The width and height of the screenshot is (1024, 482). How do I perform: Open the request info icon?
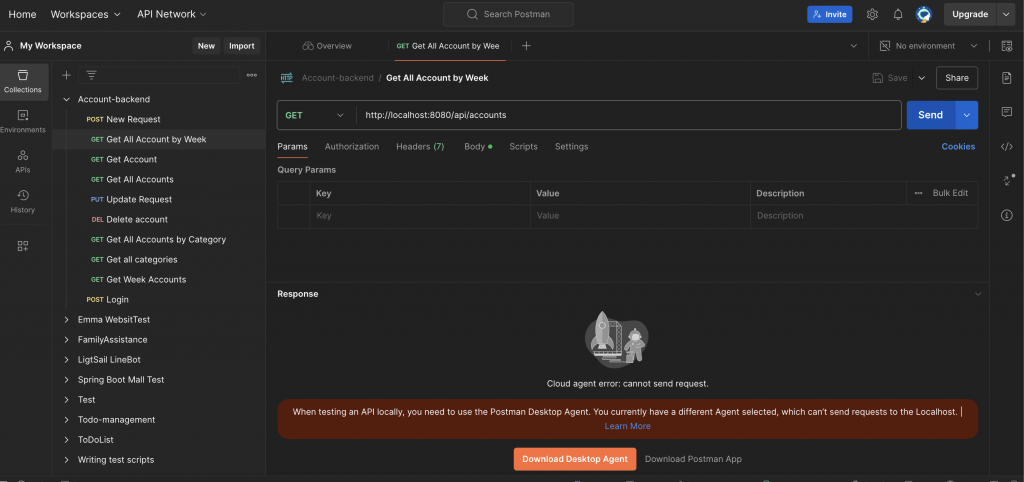pyautogui.click(x=1006, y=214)
